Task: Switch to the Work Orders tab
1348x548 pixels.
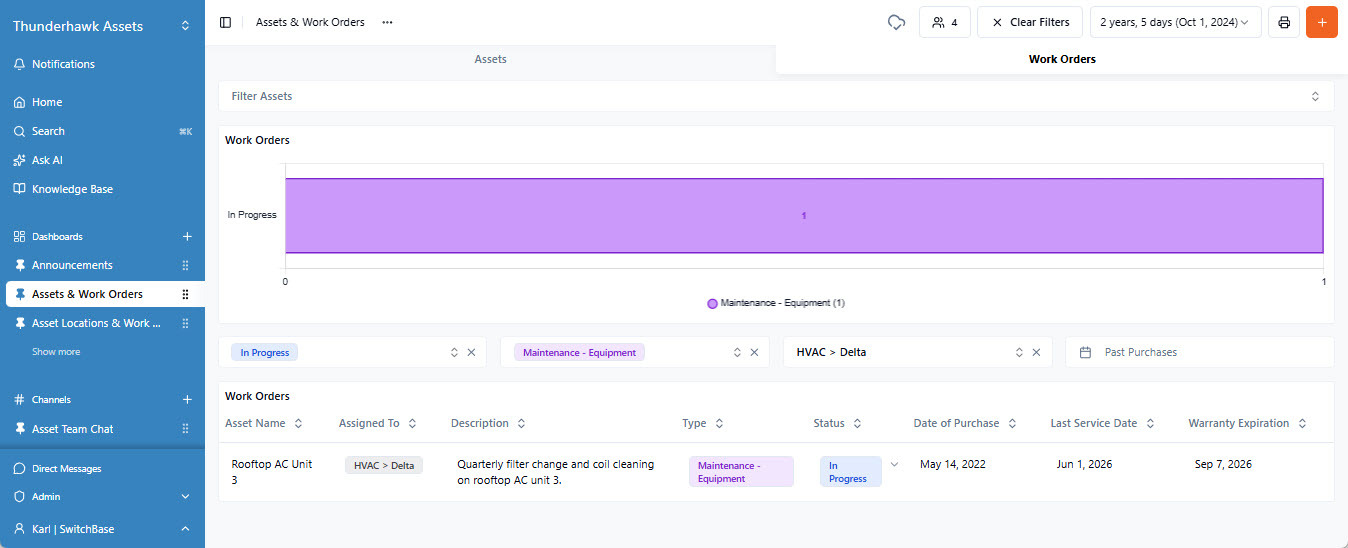Action: coord(1062,59)
